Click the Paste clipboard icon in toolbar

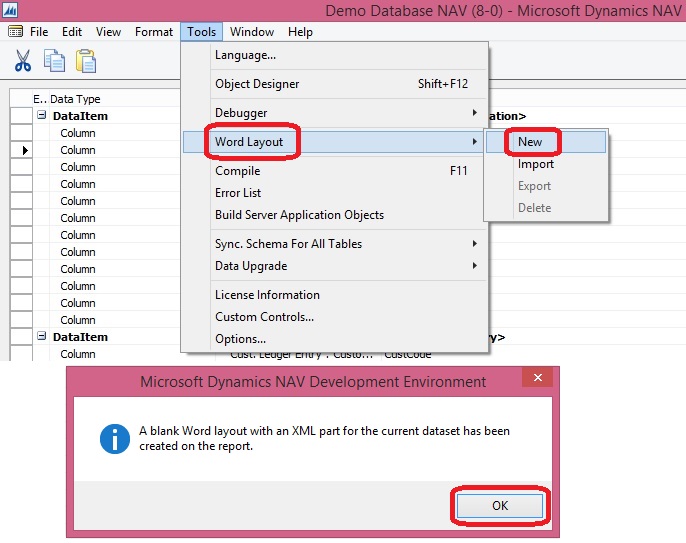pyautogui.click(x=87, y=61)
